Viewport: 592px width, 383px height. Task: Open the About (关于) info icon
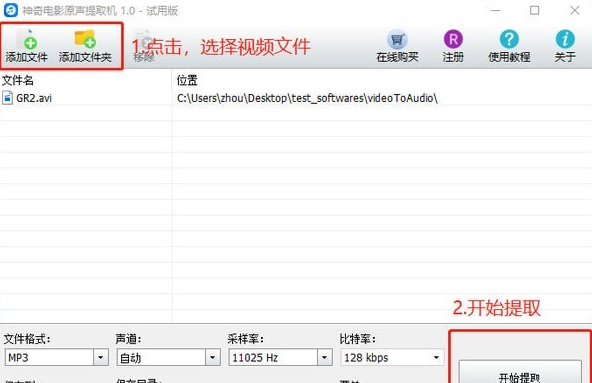click(x=565, y=39)
